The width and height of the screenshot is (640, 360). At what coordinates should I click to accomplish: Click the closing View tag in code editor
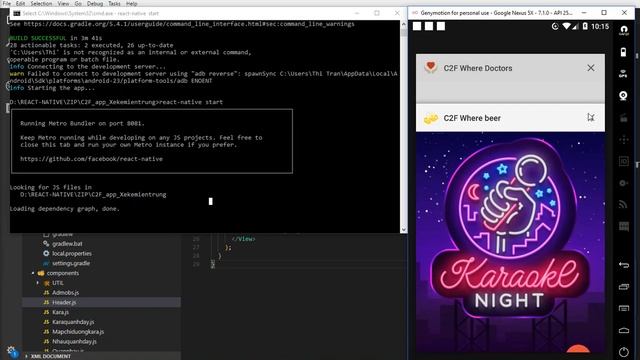pyautogui.click(x=243, y=239)
